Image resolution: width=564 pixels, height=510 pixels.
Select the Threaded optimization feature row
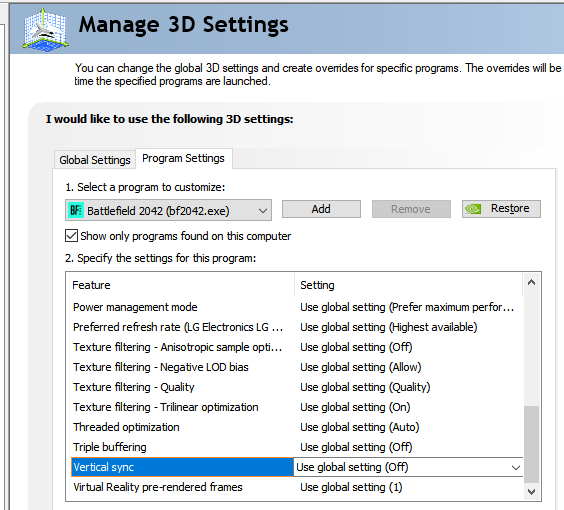[297, 427]
